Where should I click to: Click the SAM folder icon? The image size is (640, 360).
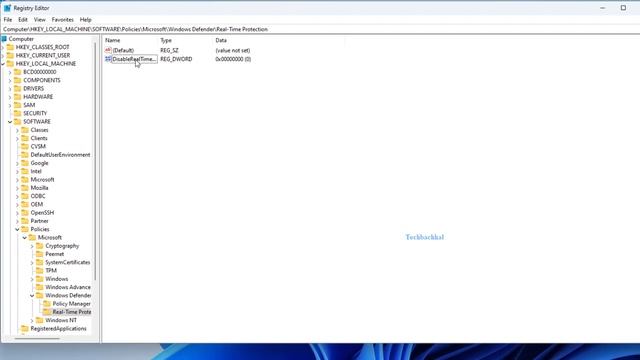(x=18, y=105)
